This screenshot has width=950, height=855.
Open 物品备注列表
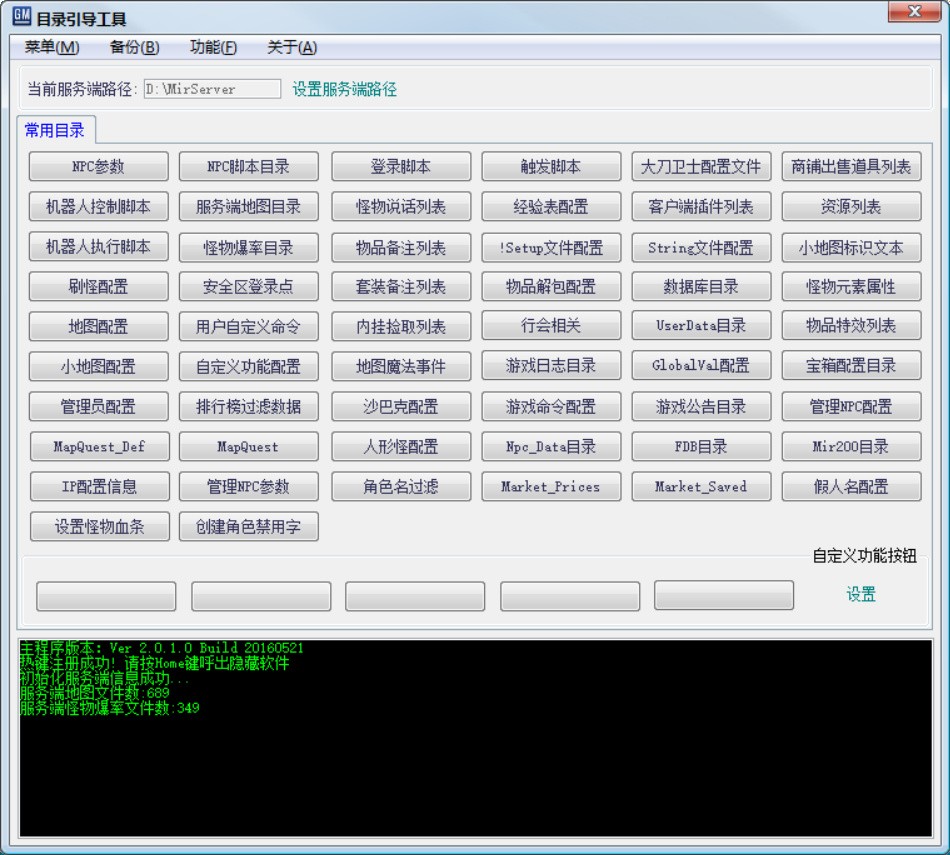(400, 247)
